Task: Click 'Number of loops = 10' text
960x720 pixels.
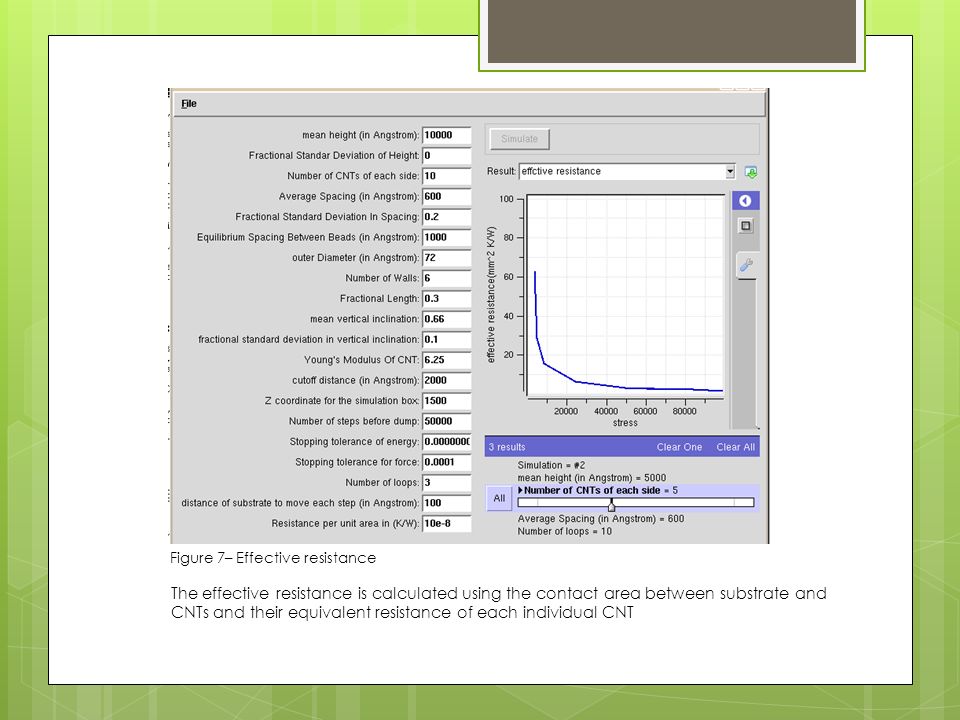Action: [564, 531]
